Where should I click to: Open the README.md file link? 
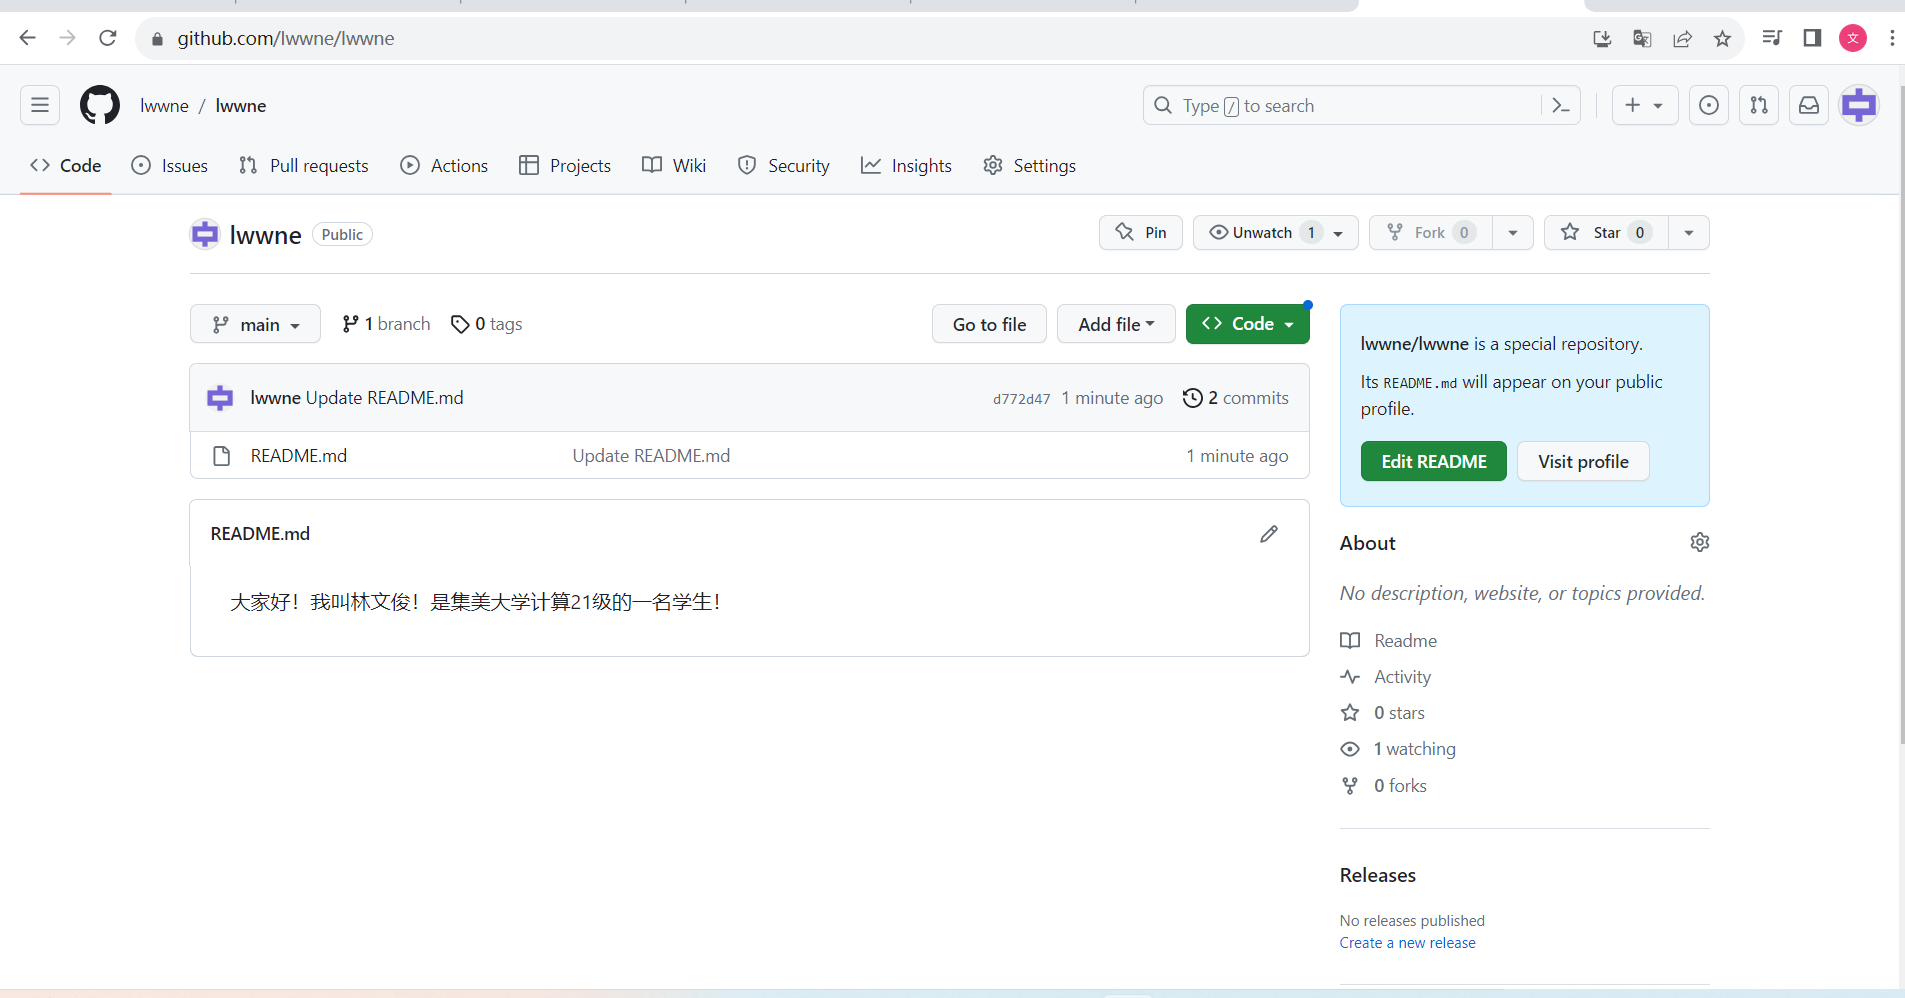tap(299, 456)
